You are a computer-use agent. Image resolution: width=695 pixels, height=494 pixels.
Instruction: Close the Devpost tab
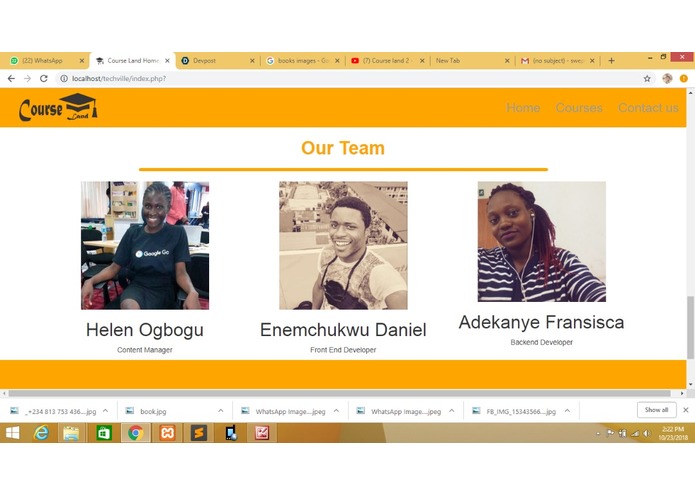(x=252, y=61)
